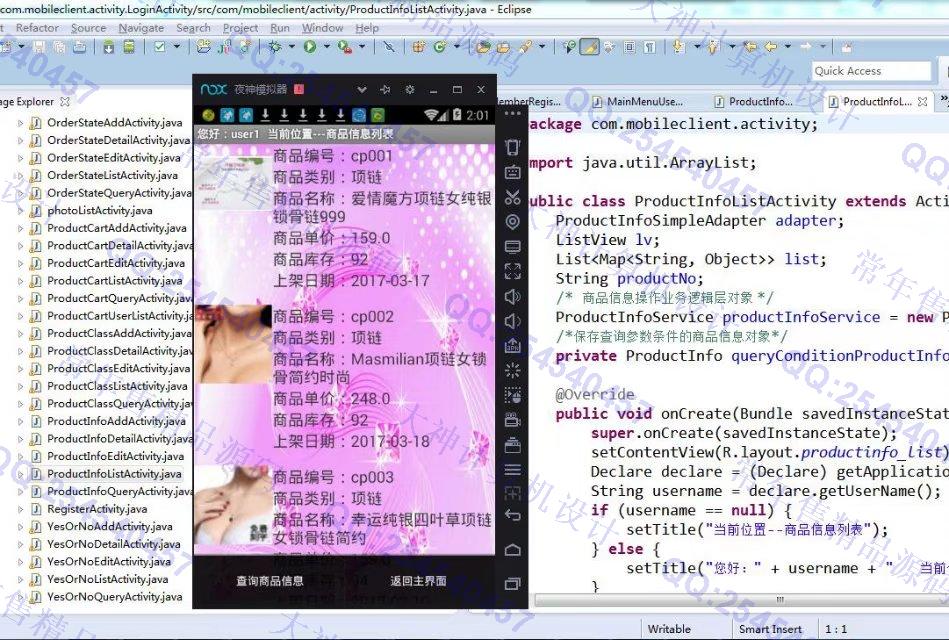Click the Nox fullscreen expand icon
The width and height of the screenshot is (949, 640).
513,271
